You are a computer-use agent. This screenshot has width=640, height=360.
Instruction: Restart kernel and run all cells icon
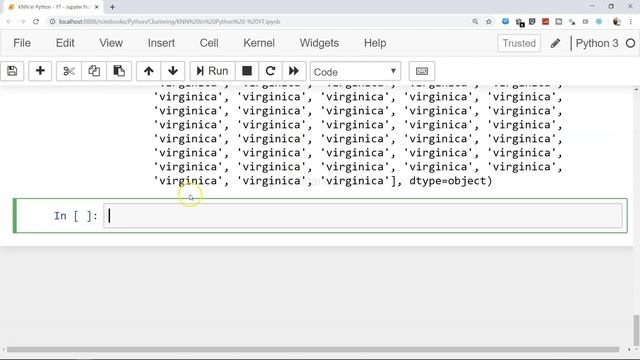click(294, 71)
